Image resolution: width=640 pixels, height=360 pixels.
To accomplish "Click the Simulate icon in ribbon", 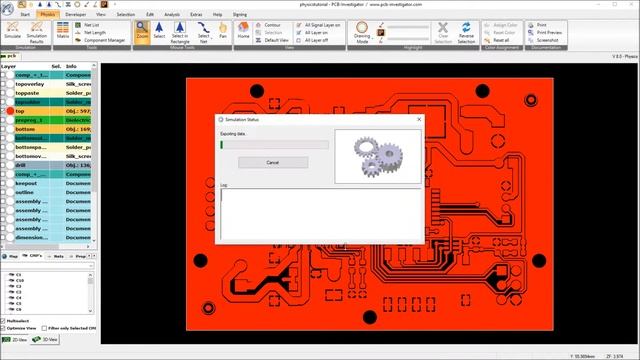I will point(13,31).
